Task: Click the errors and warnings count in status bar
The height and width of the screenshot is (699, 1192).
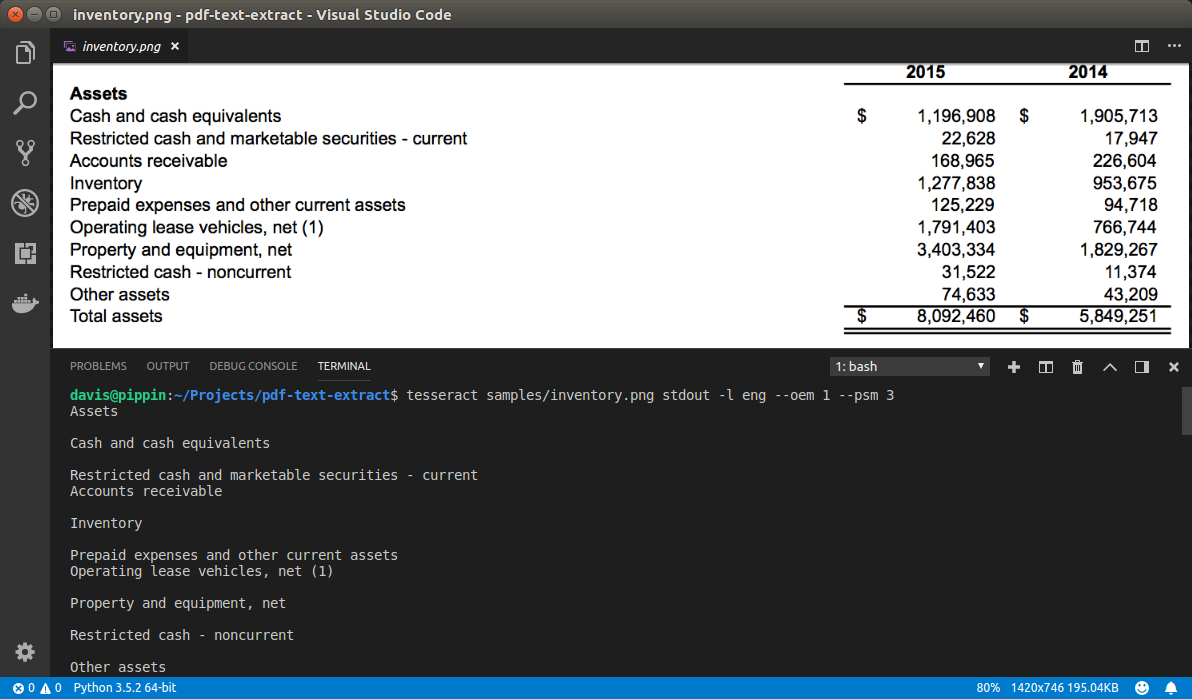Action: (36, 688)
